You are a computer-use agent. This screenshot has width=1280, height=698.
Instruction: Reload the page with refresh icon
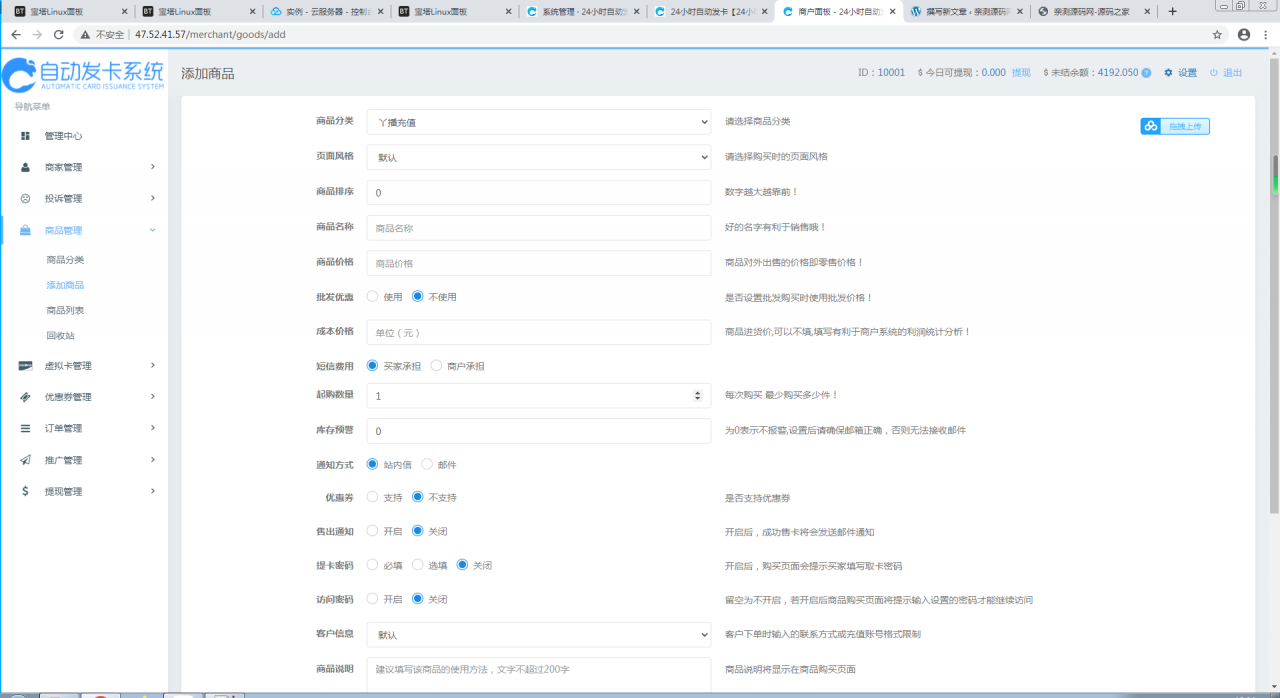59,34
